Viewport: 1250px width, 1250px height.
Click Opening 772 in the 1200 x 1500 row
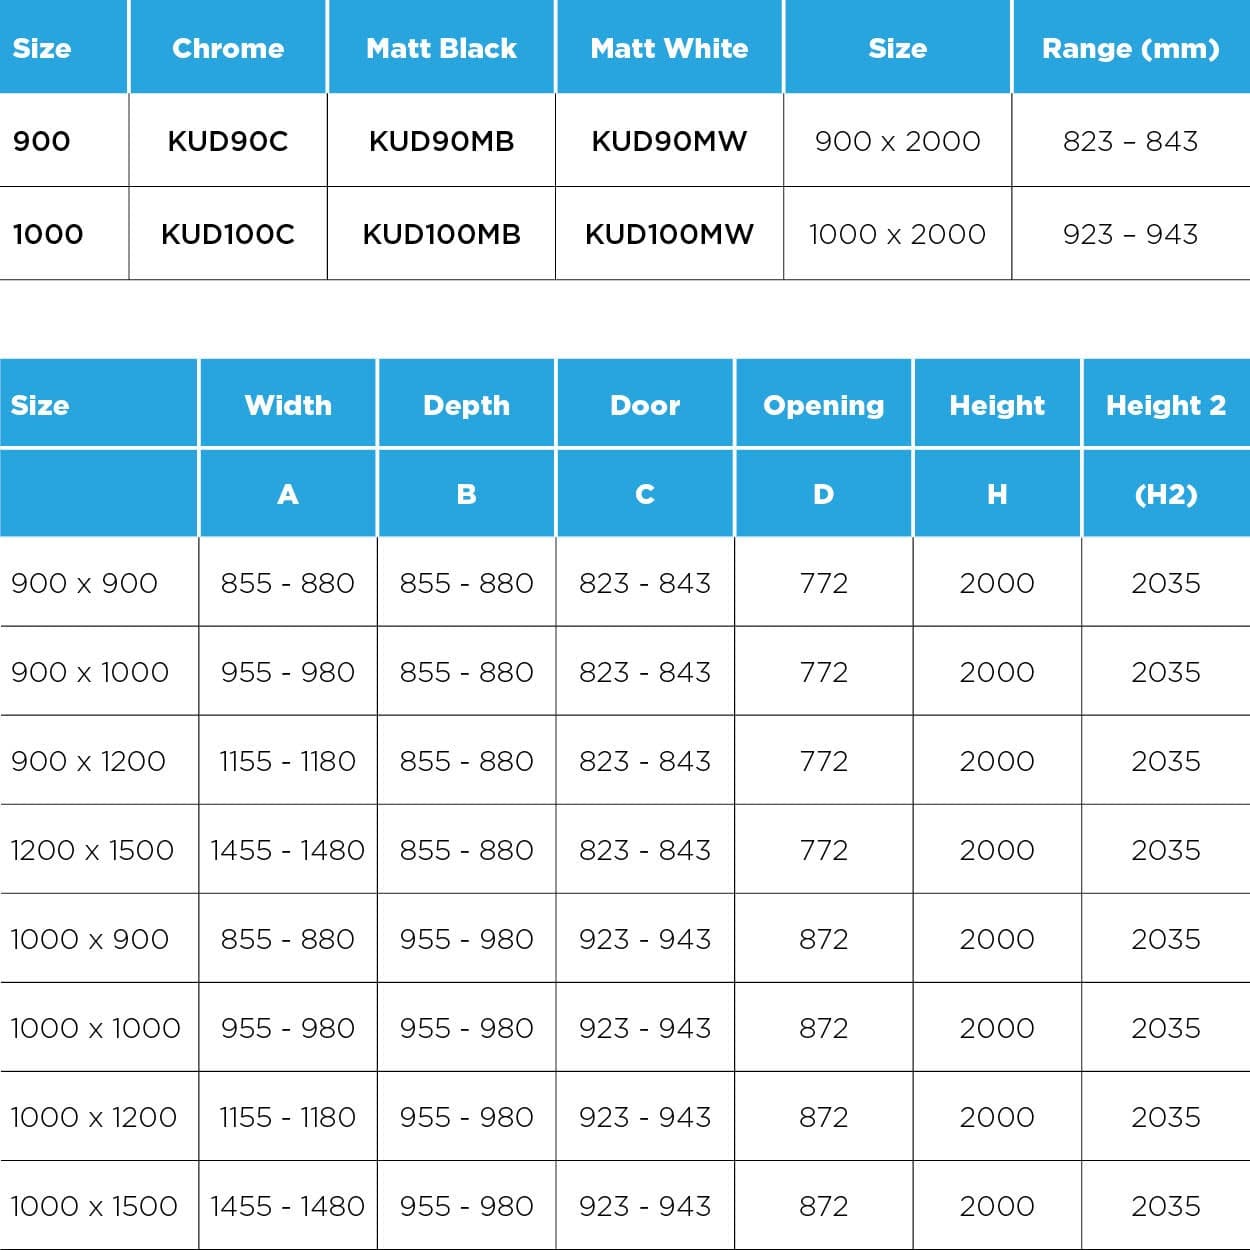[824, 850]
